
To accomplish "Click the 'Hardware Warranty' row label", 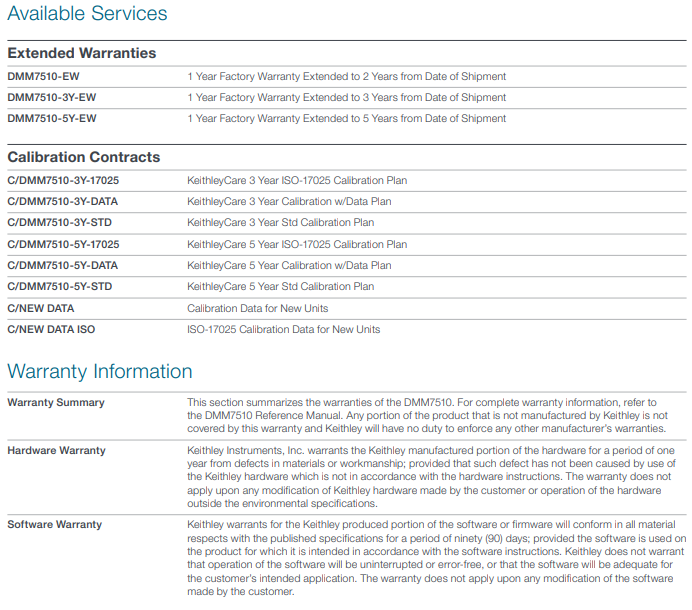I will point(56,451).
